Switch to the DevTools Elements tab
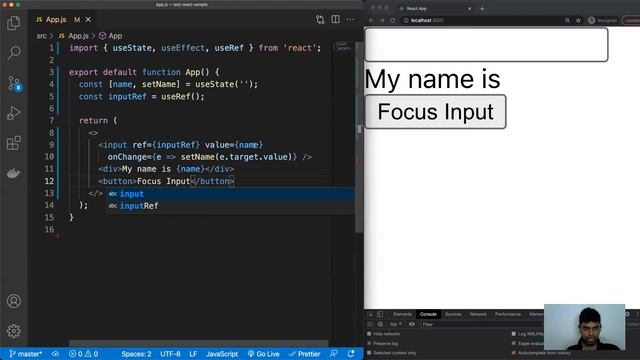Viewport: 640px width, 360px height. point(402,314)
